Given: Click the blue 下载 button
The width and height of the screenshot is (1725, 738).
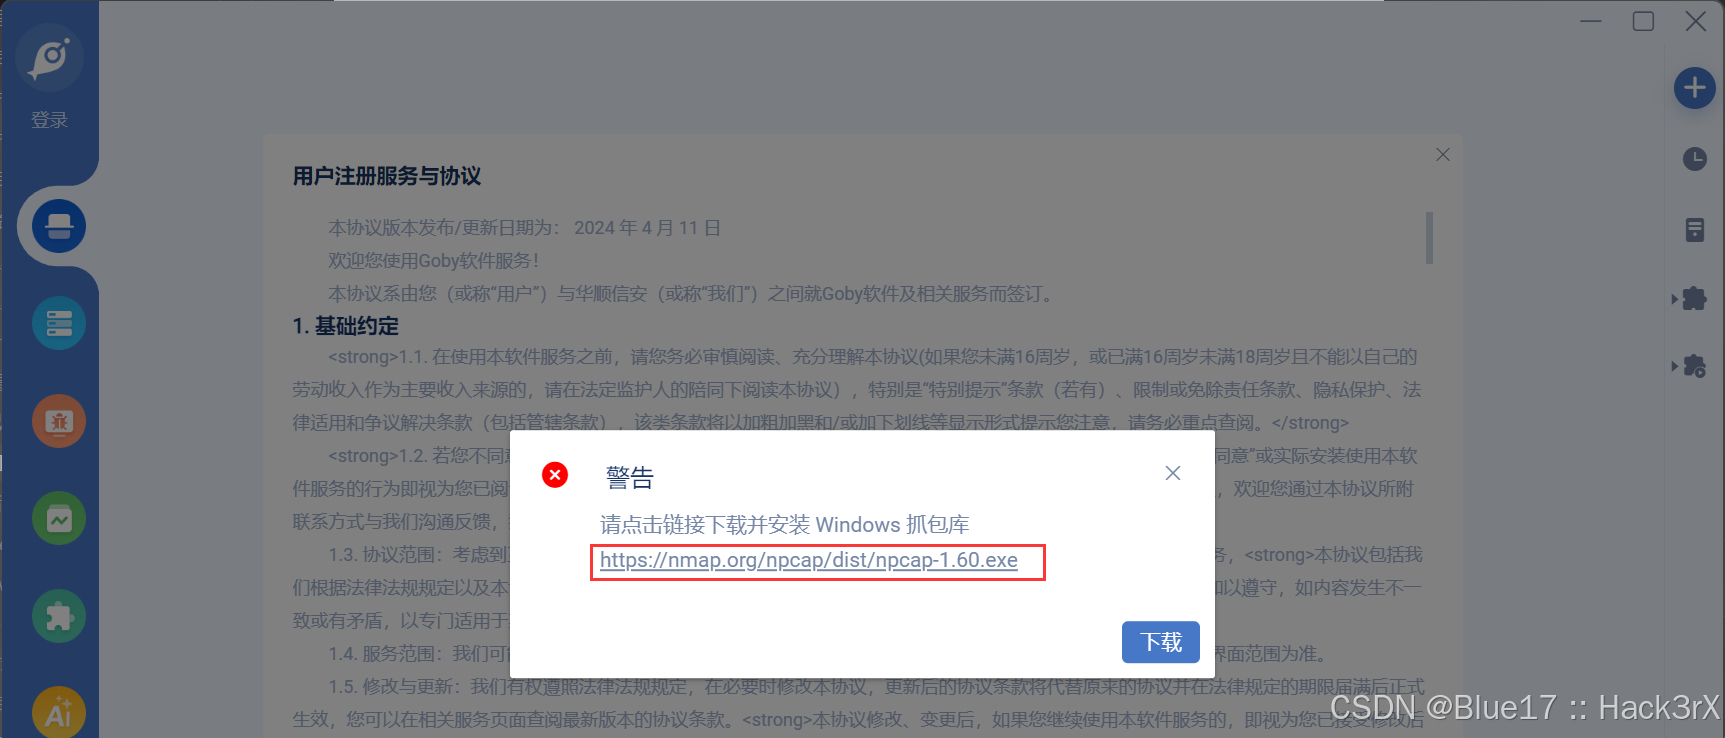Looking at the screenshot, I should click(x=1161, y=642).
